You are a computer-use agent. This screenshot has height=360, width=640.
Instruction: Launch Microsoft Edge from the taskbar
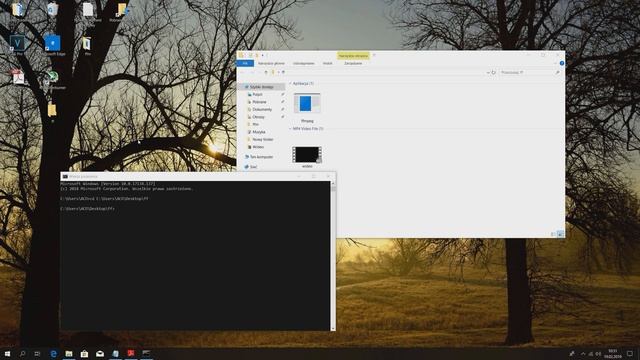(x=53, y=353)
